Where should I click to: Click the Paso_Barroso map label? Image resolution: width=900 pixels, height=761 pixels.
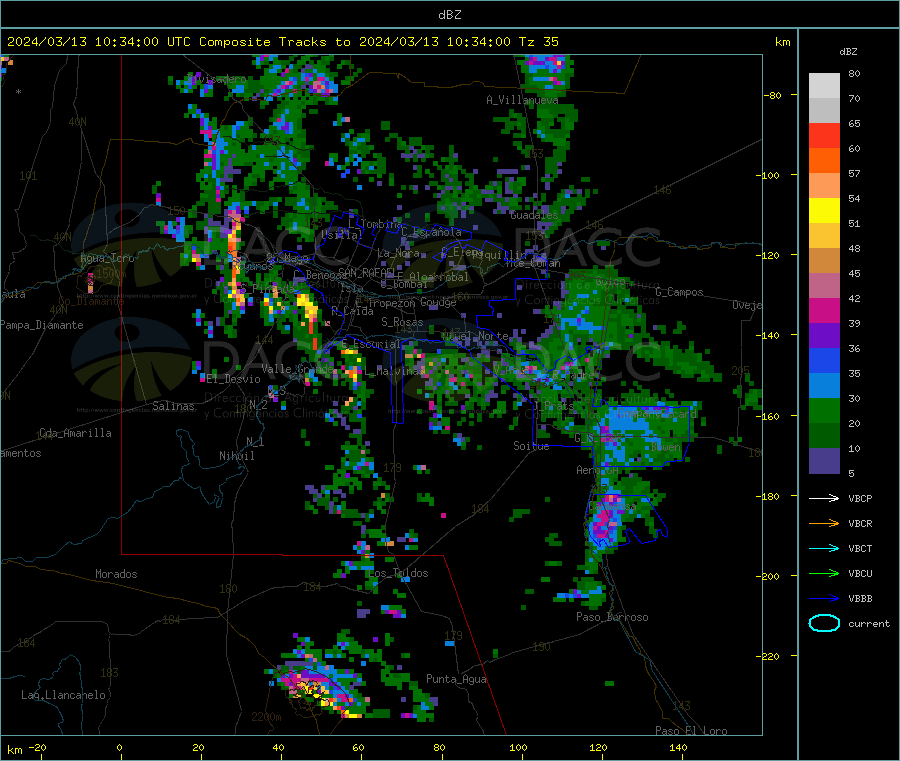pyautogui.click(x=612, y=618)
